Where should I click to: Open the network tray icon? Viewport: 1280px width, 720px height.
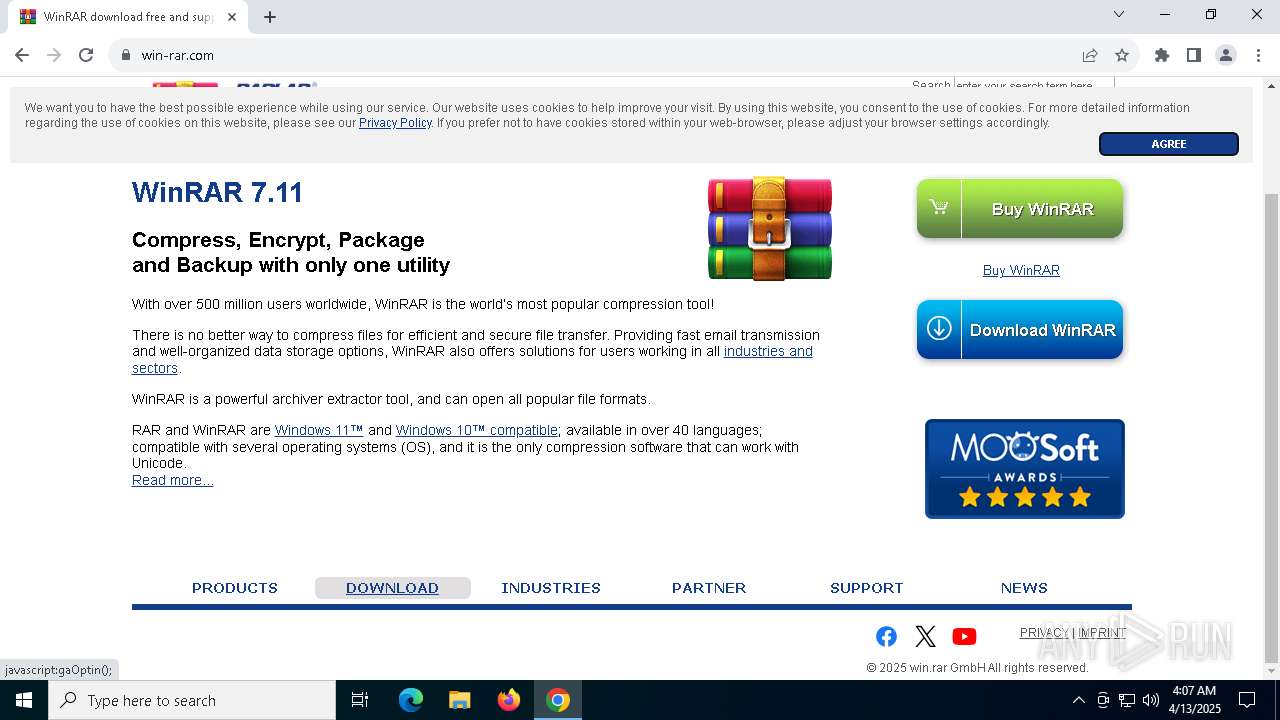pyautogui.click(x=1127, y=700)
